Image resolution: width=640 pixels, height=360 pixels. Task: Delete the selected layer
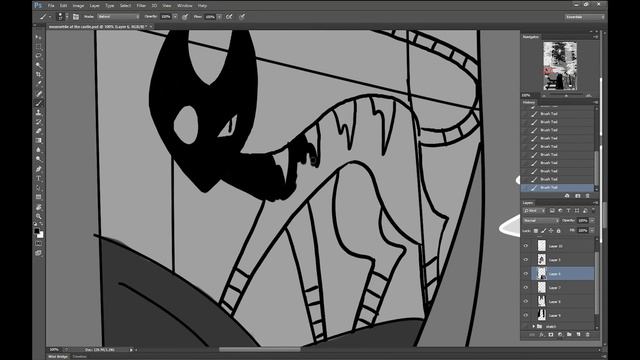click(x=588, y=334)
